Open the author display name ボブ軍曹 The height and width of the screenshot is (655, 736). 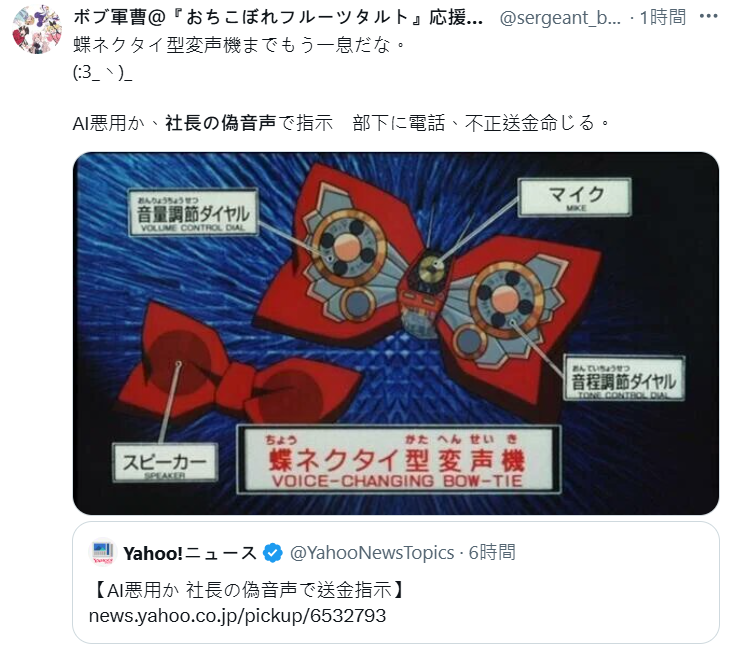[x=278, y=17]
